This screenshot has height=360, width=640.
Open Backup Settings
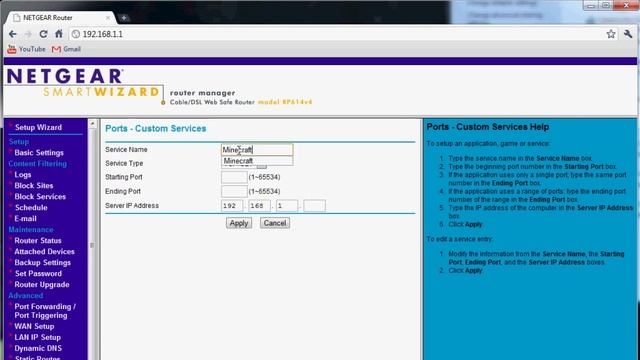pos(42,263)
